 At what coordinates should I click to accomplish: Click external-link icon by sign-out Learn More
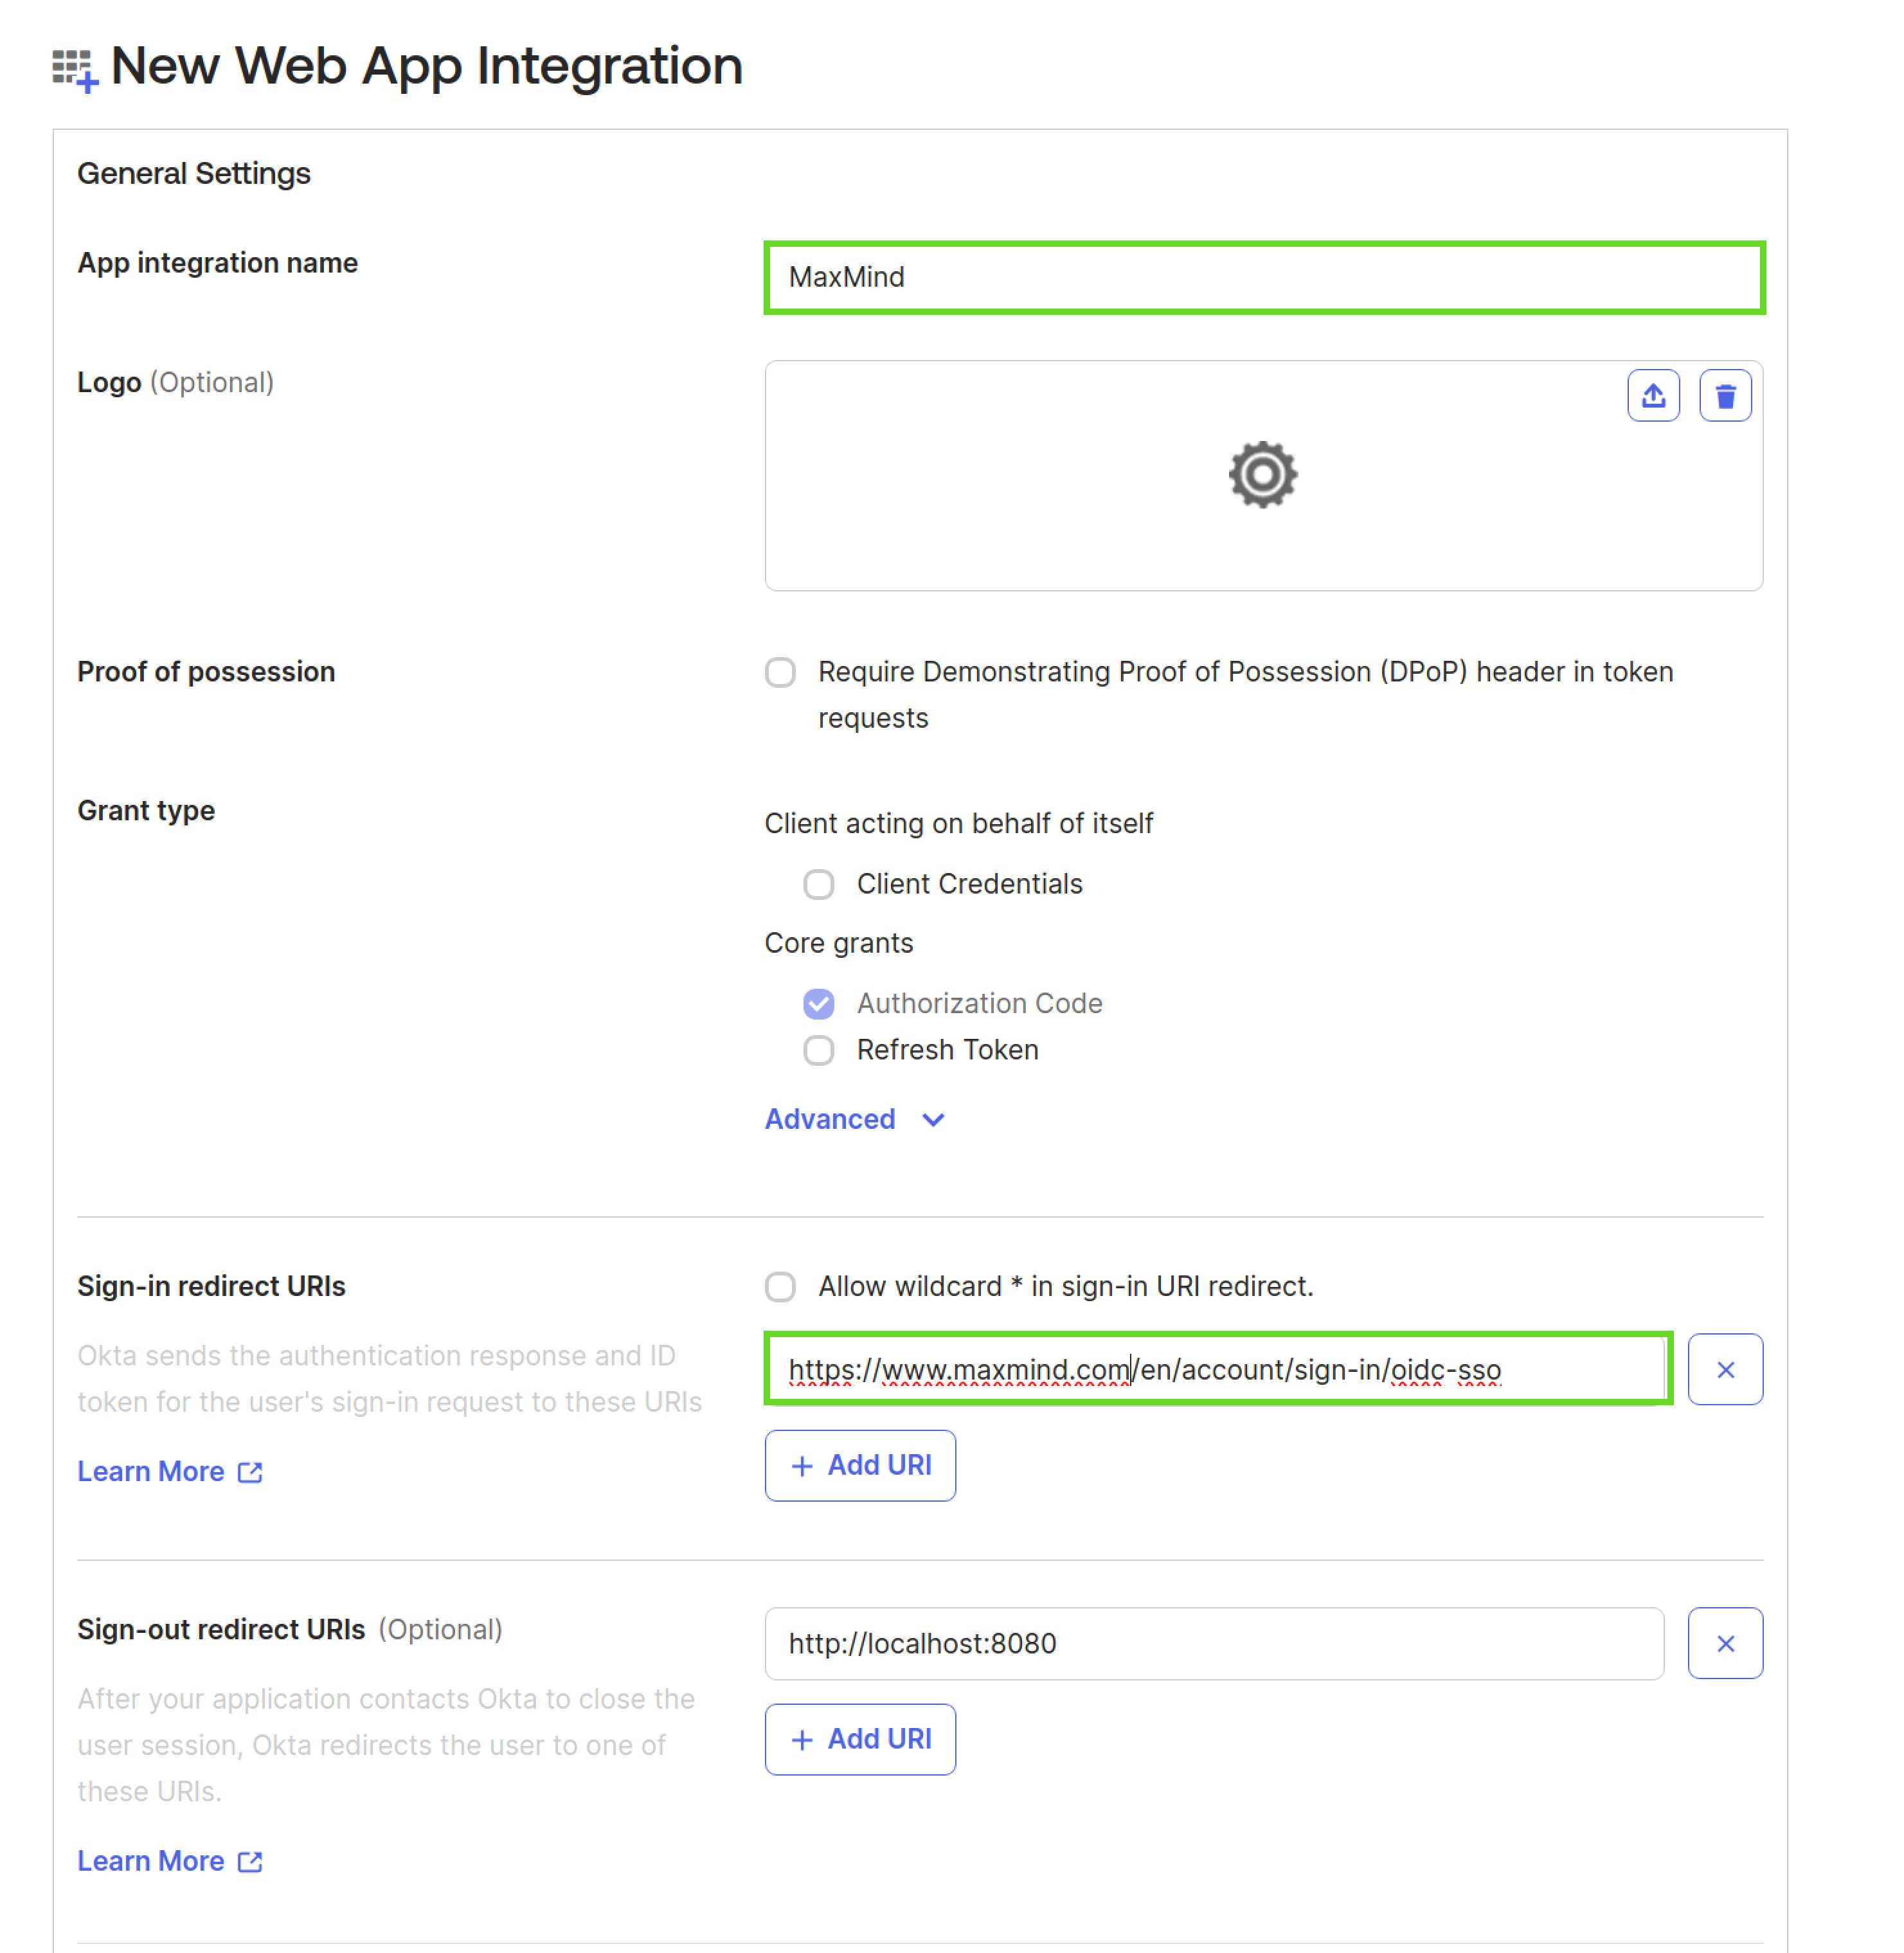click(250, 1861)
